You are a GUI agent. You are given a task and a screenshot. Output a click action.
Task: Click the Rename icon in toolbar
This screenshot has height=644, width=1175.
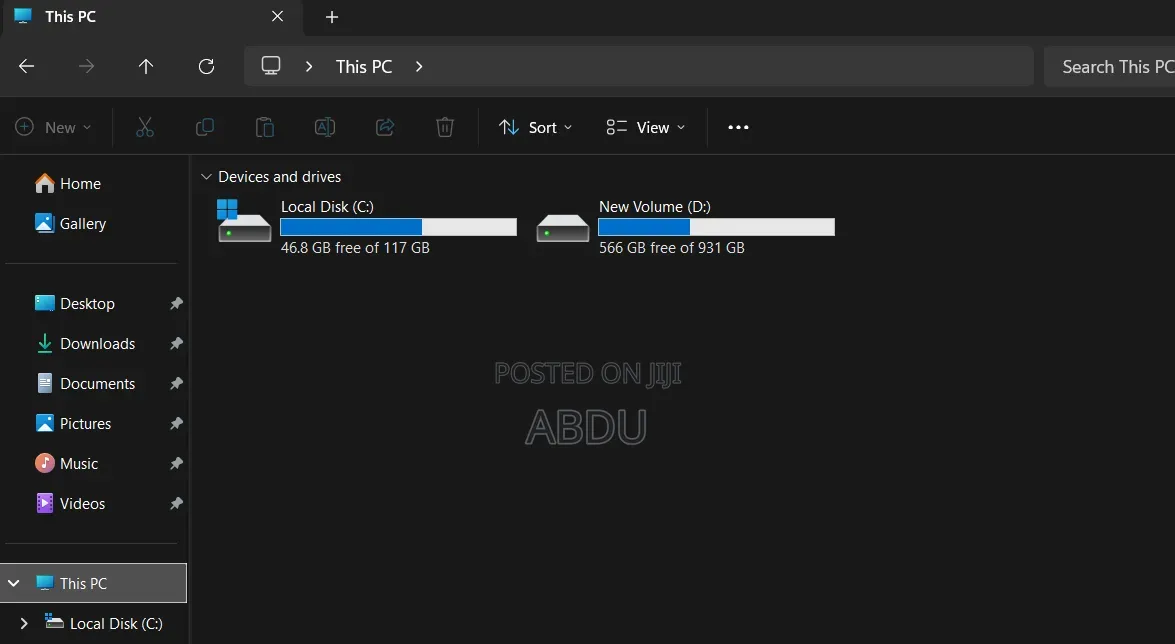[x=324, y=127]
